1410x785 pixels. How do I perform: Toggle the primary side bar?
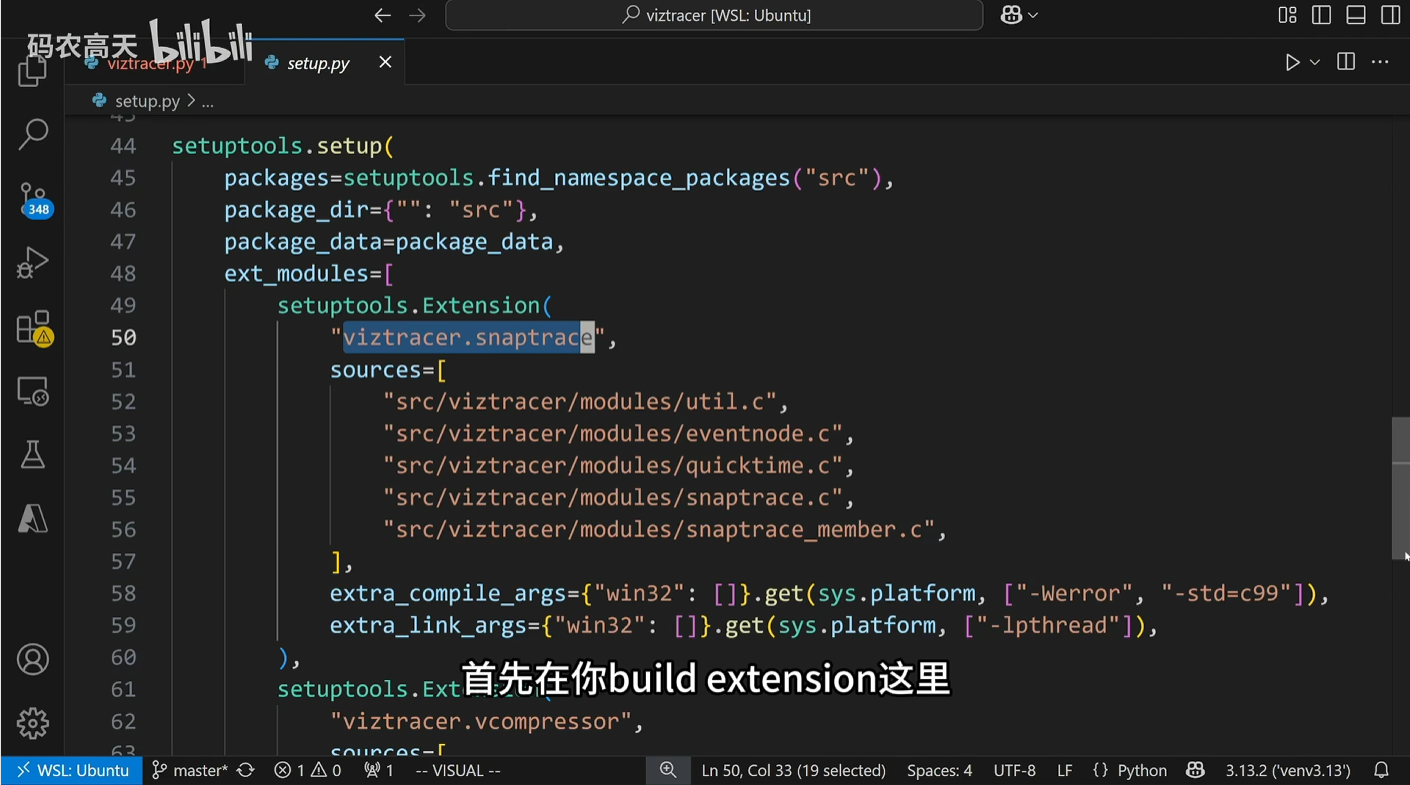coord(1321,15)
